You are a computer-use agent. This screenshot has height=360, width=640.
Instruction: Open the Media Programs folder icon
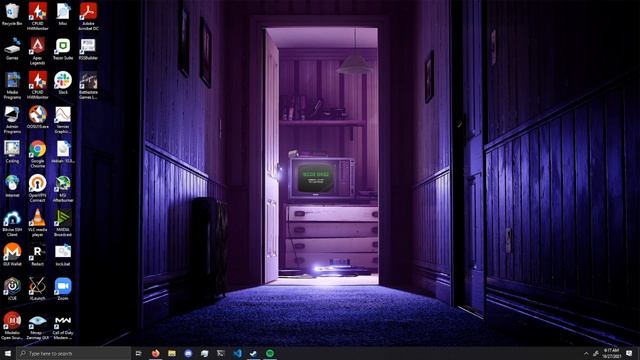click(x=12, y=85)
